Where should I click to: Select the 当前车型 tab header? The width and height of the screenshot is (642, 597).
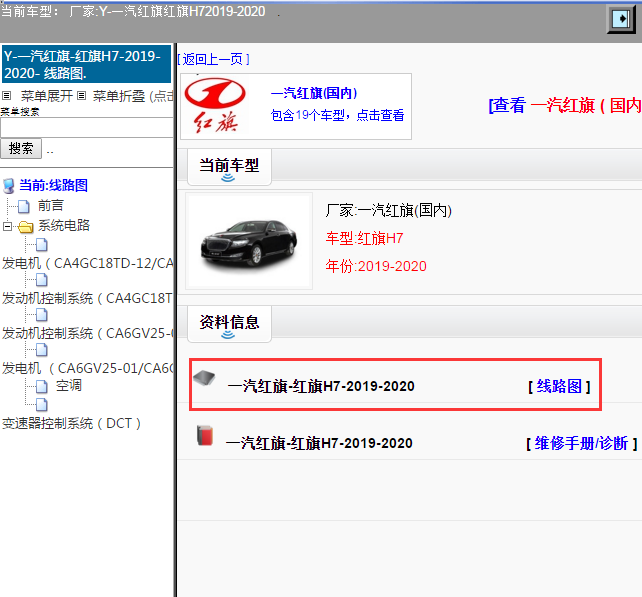pos(229,167)
